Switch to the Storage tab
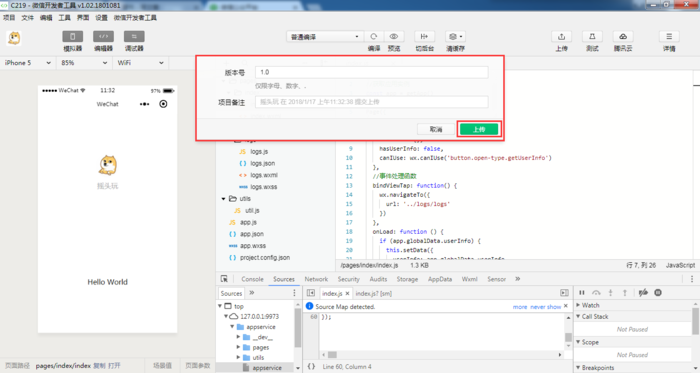Screen dimensions: 700x373 click(407, 279)
